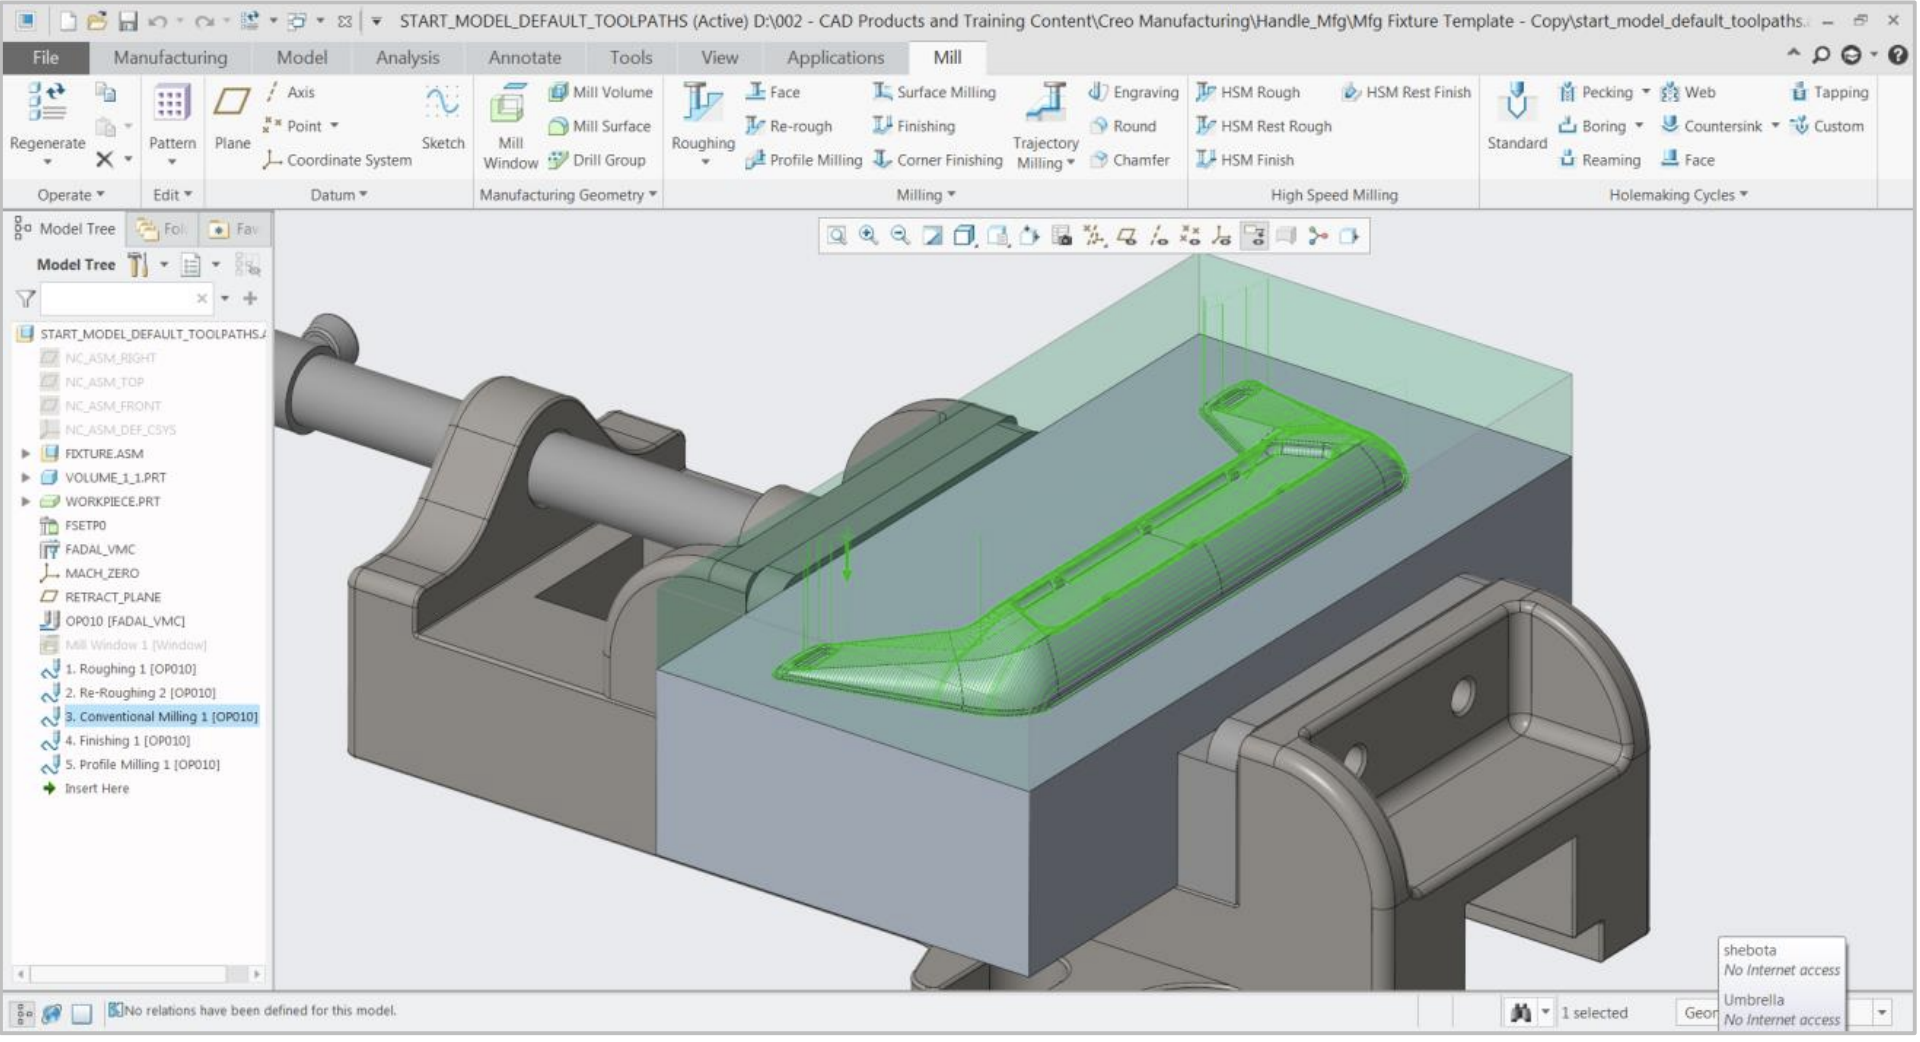Image resolution: width=1920 pixels, height=1042 pixels.
Task: Select HSM Rest Finish
Action: [1405, 92]
